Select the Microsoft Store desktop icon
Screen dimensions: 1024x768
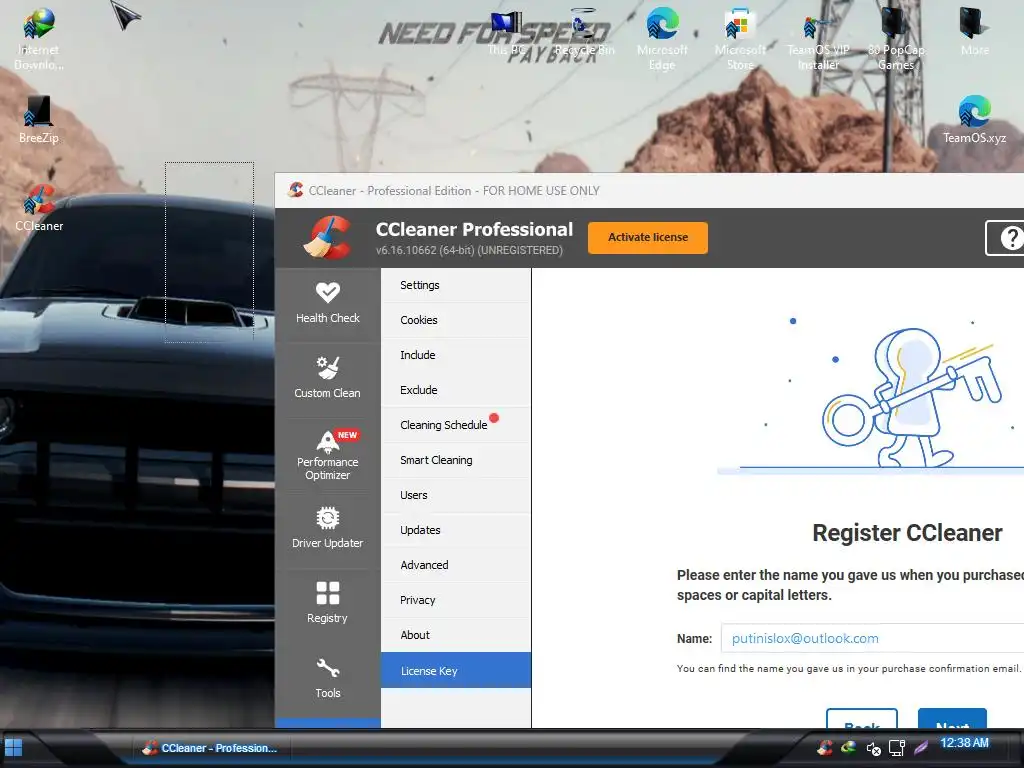pos(740,38)
